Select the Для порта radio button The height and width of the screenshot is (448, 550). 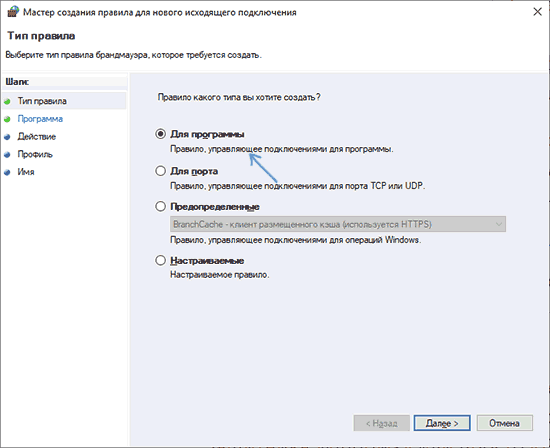click(160, 171)
